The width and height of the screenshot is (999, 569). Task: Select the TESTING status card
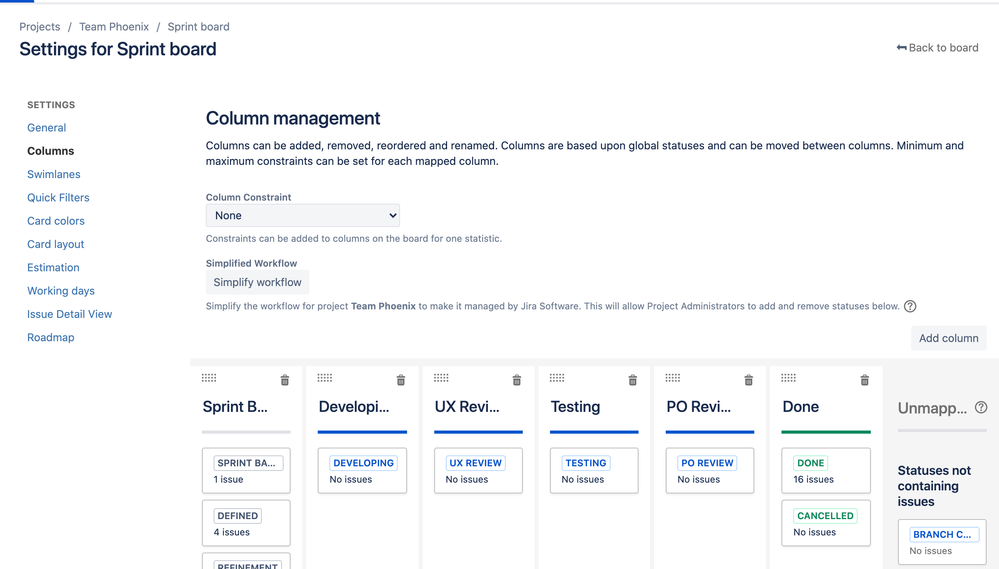[594, 470]
